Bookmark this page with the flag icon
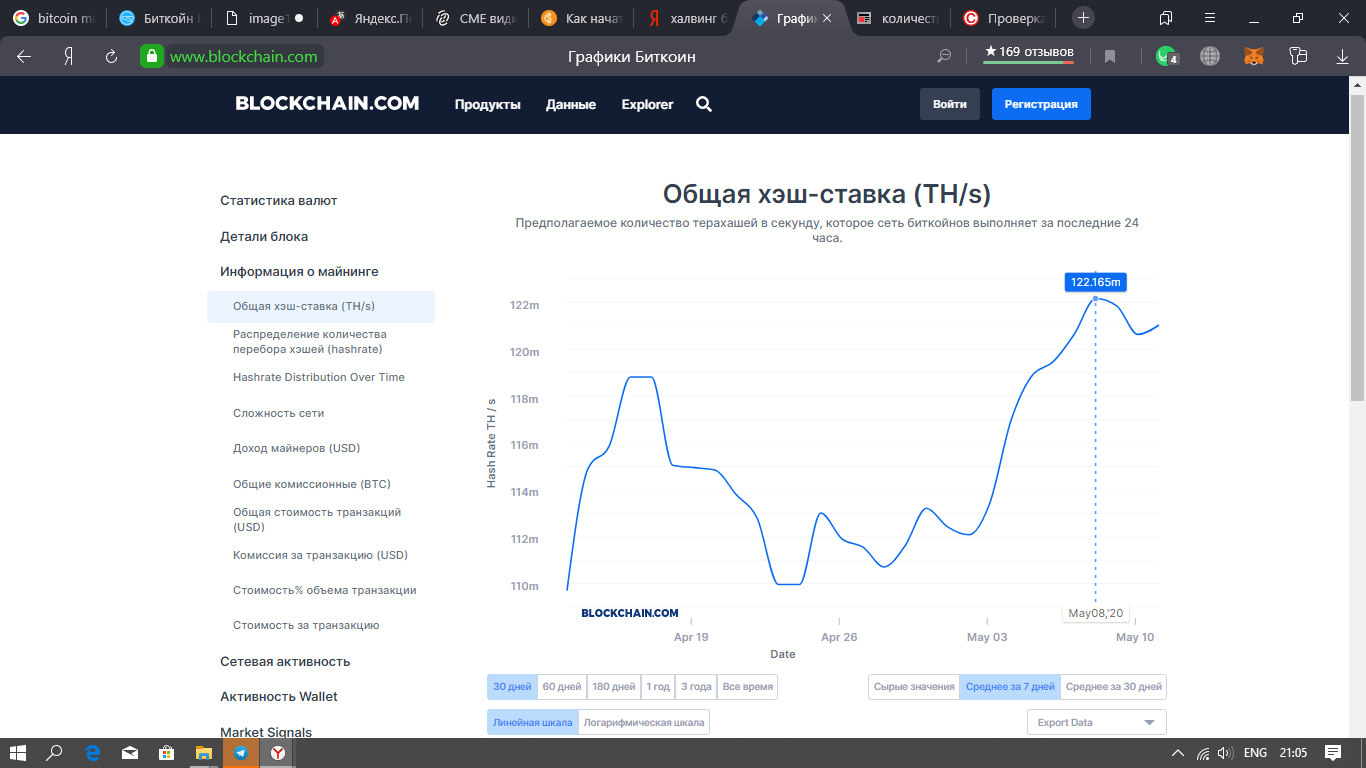 (x=1110, y=57)
